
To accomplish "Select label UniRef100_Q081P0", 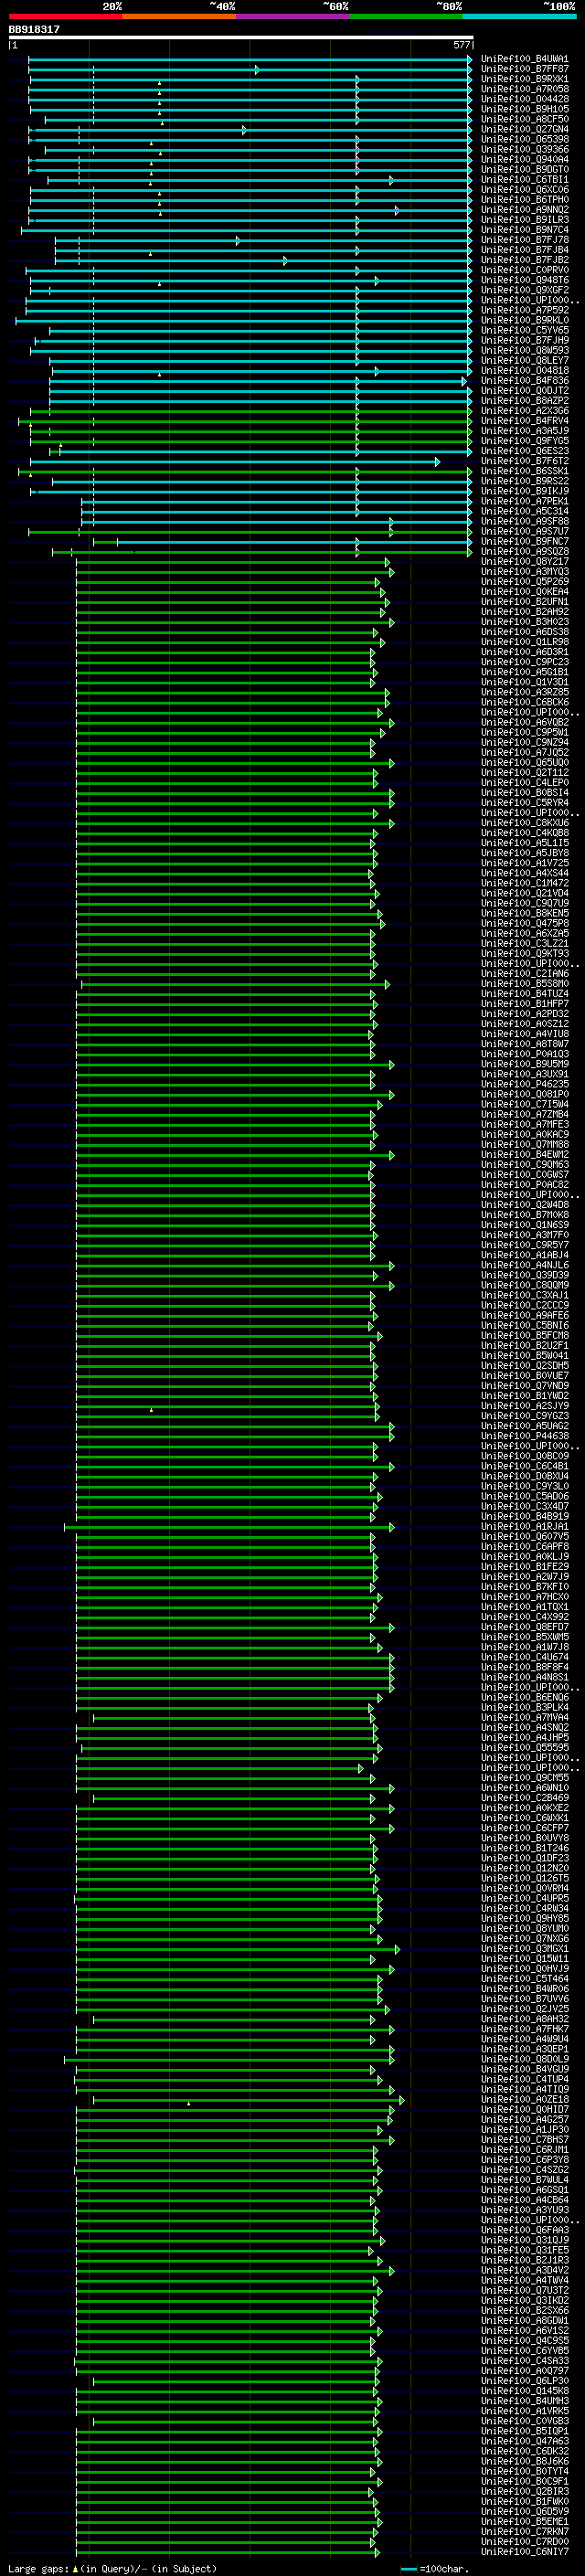I will tap(525, 1094).
